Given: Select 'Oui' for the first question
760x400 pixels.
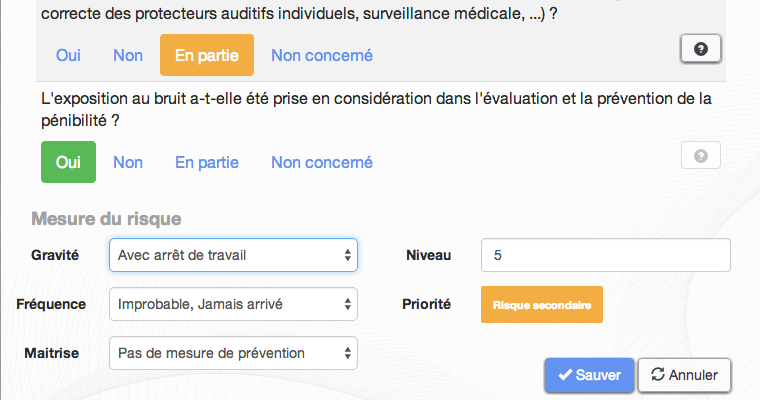Looking at the screenshot, I should (68, 56).
